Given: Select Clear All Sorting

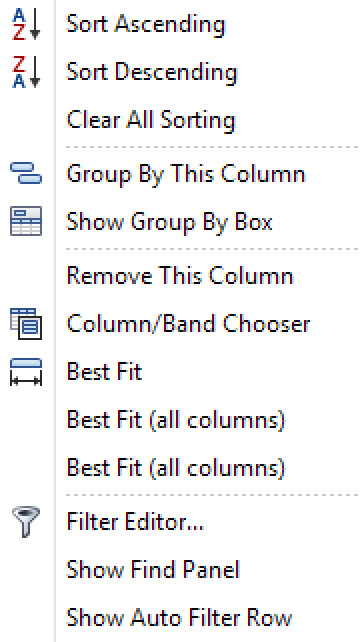Looking at the screenshot, I should click(151, 120).
